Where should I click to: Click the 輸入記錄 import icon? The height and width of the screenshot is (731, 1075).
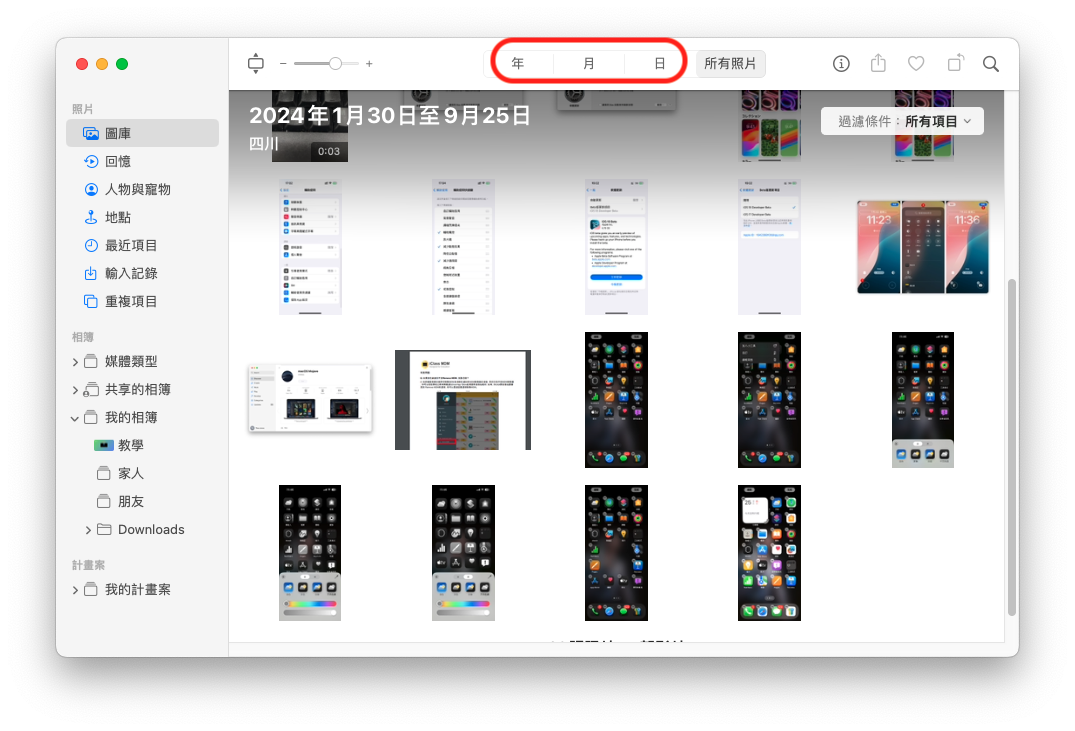(x=90, y=274)
